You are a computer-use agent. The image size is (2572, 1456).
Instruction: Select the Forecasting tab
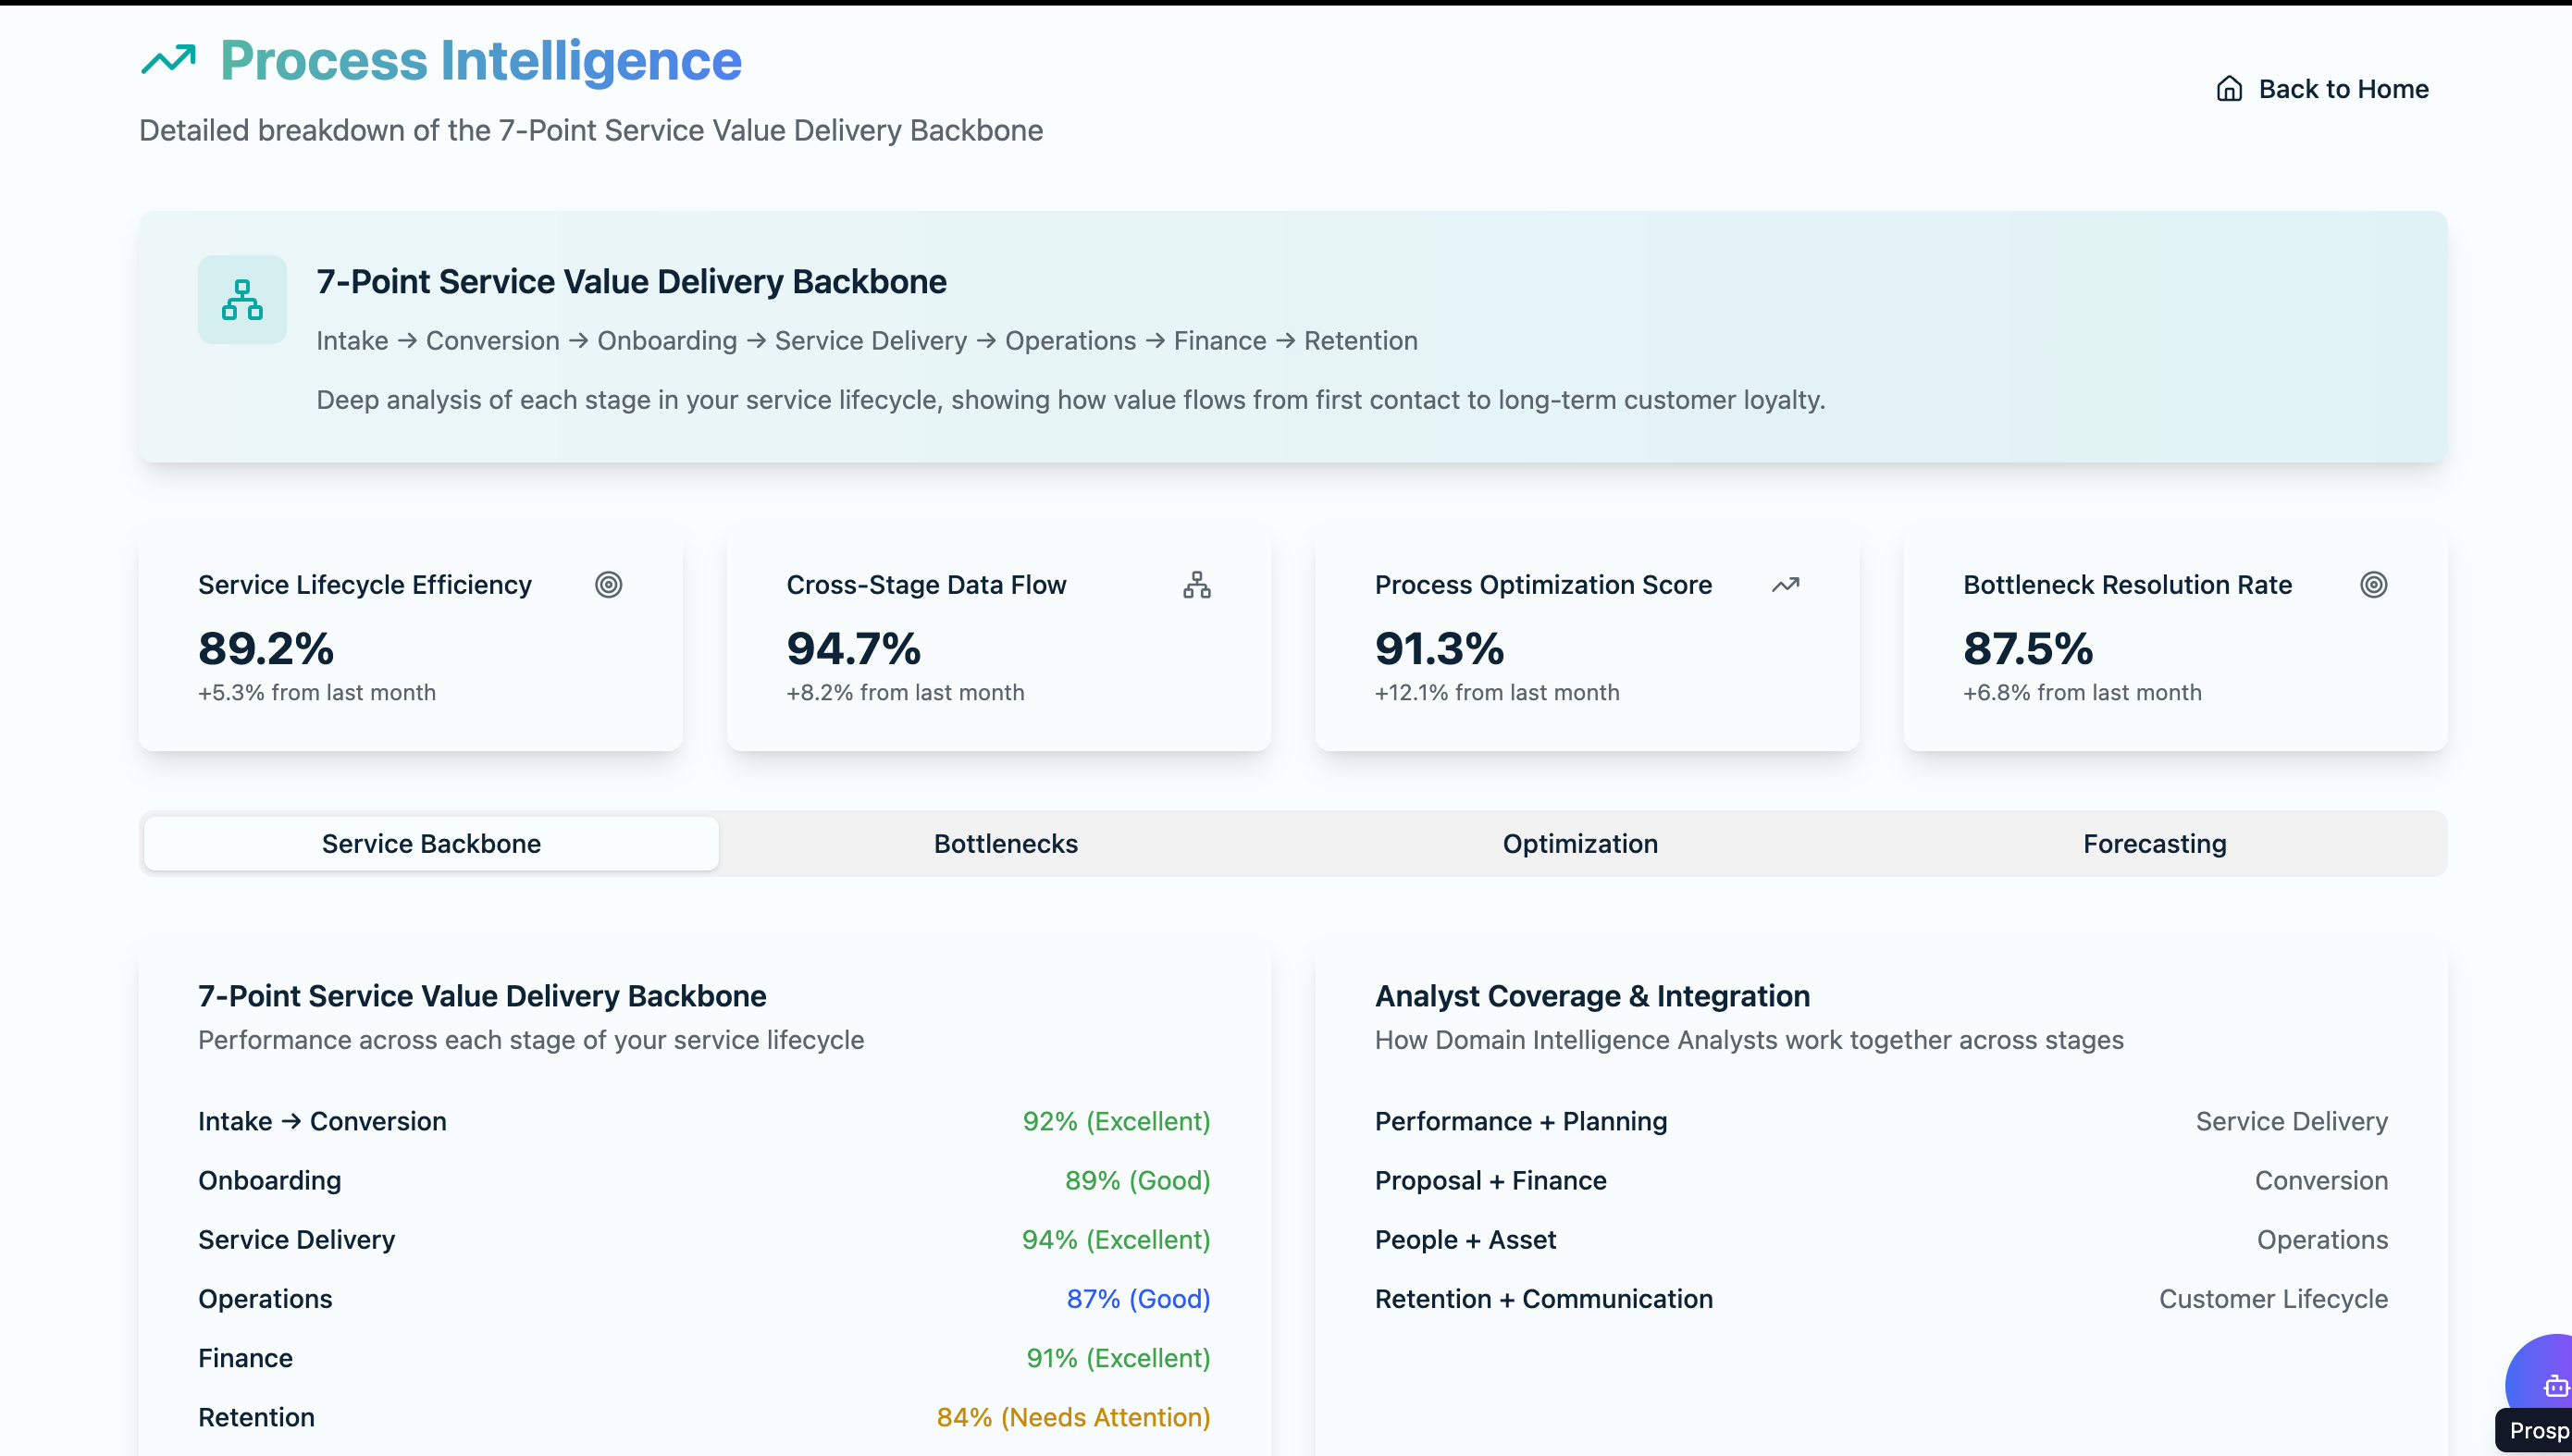[x=2154, y=844]
